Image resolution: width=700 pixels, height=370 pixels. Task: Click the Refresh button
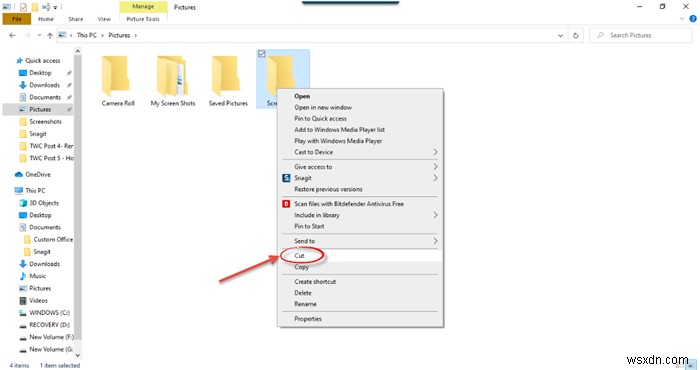575,36
